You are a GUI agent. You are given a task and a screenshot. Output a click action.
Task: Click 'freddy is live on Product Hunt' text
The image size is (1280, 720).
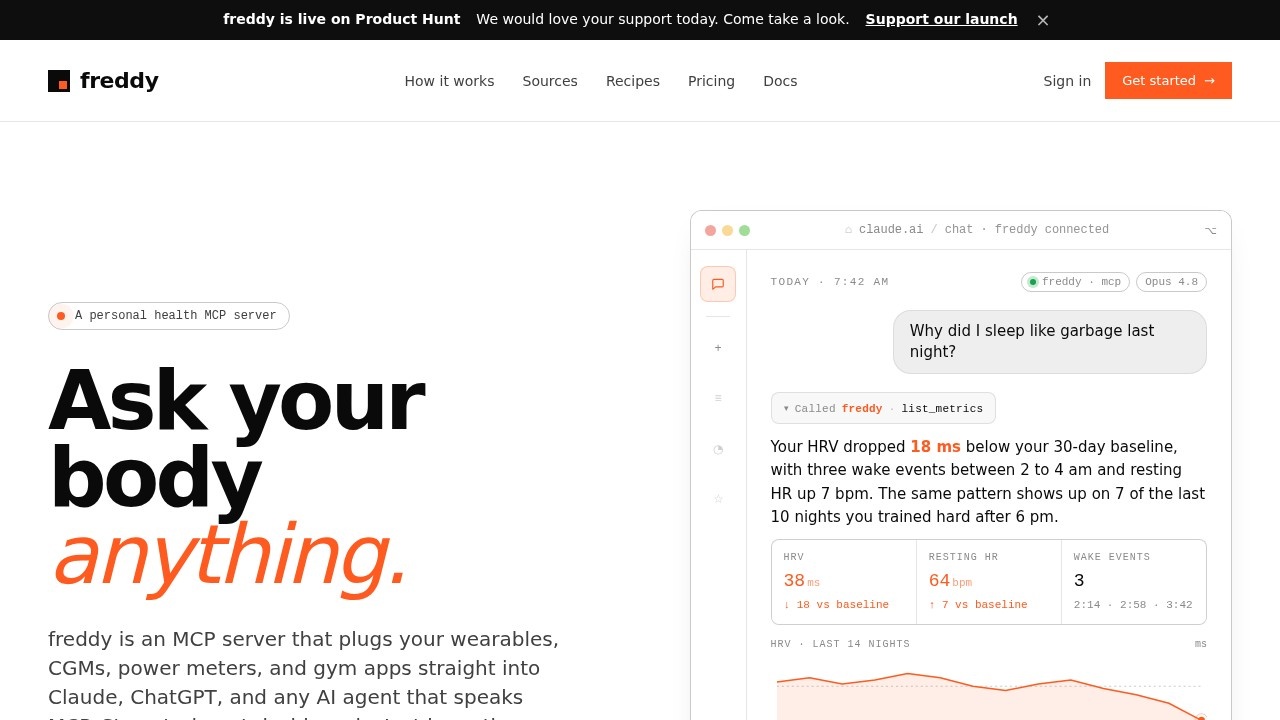(342, 19)
